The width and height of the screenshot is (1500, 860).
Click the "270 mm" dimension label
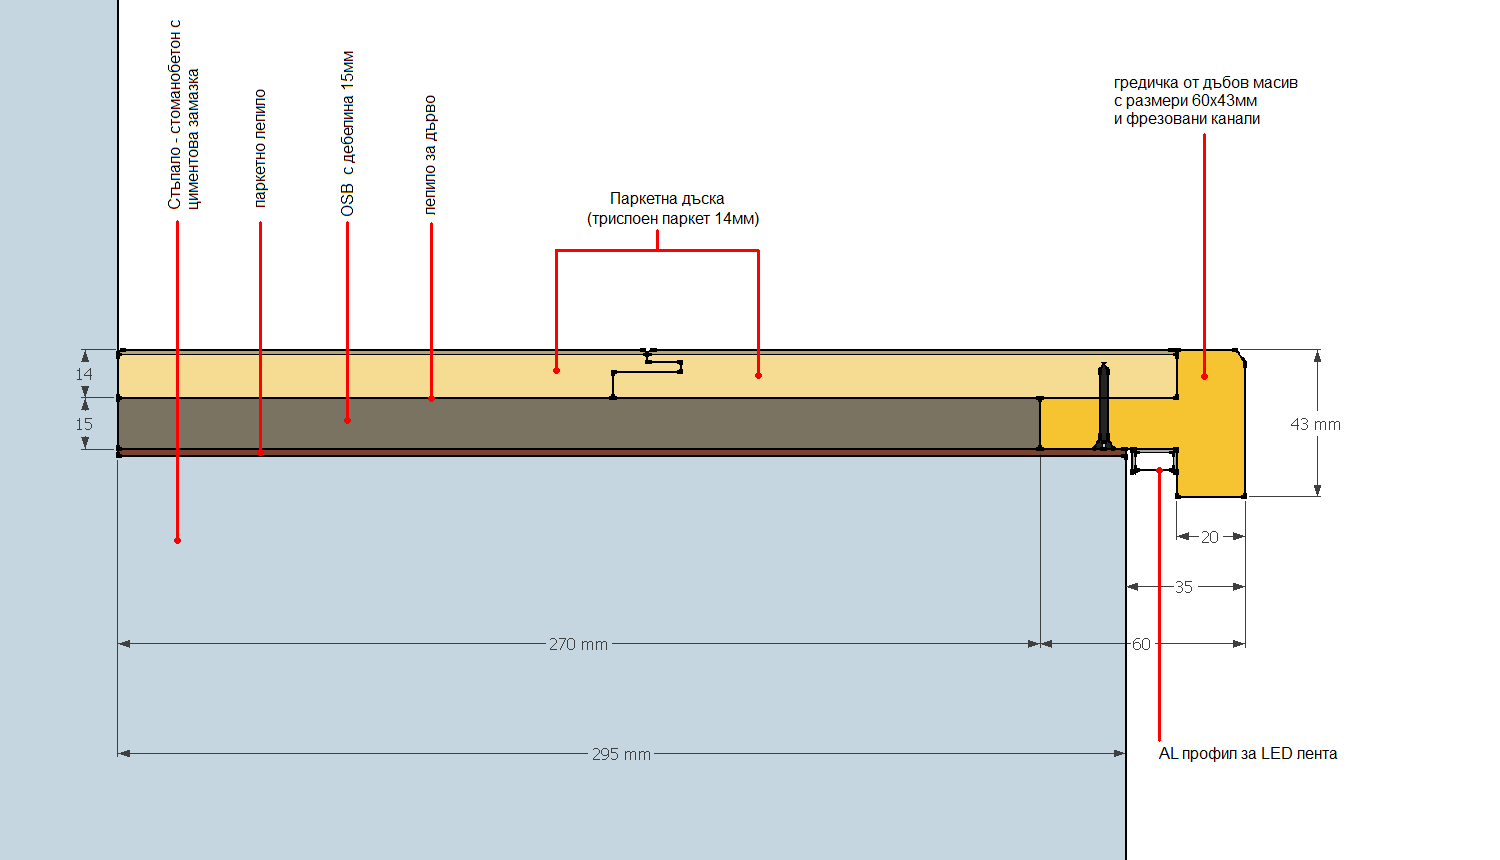coord(578,644)
